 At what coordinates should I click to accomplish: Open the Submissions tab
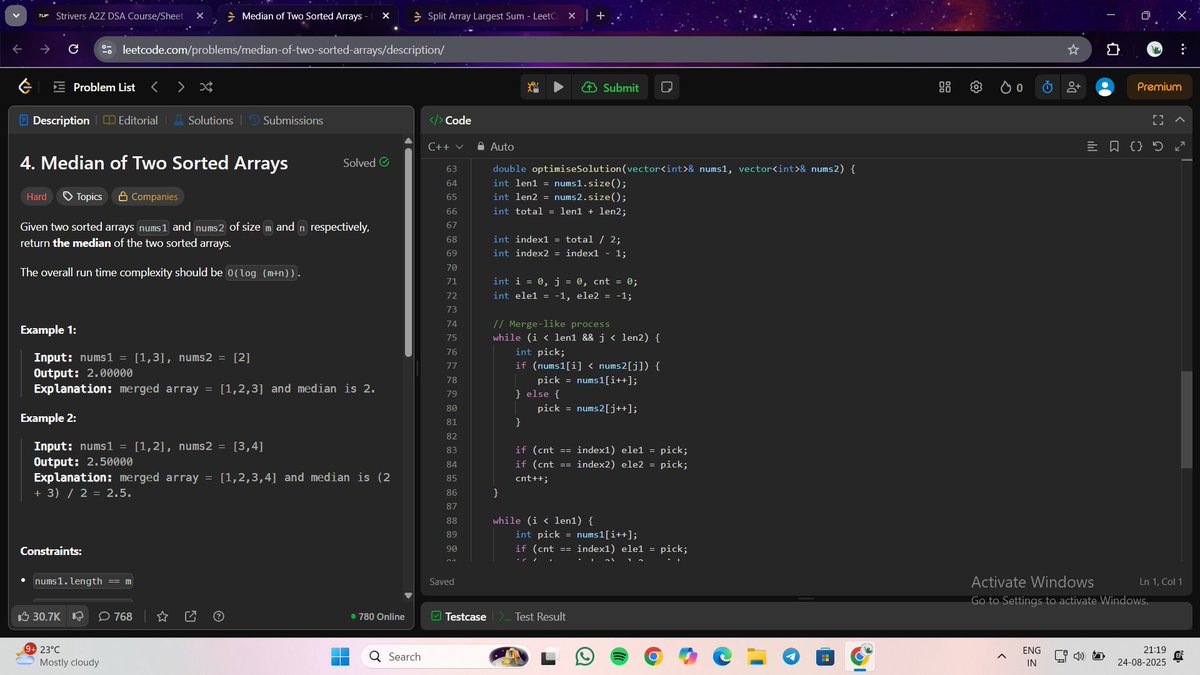(286, 120)
